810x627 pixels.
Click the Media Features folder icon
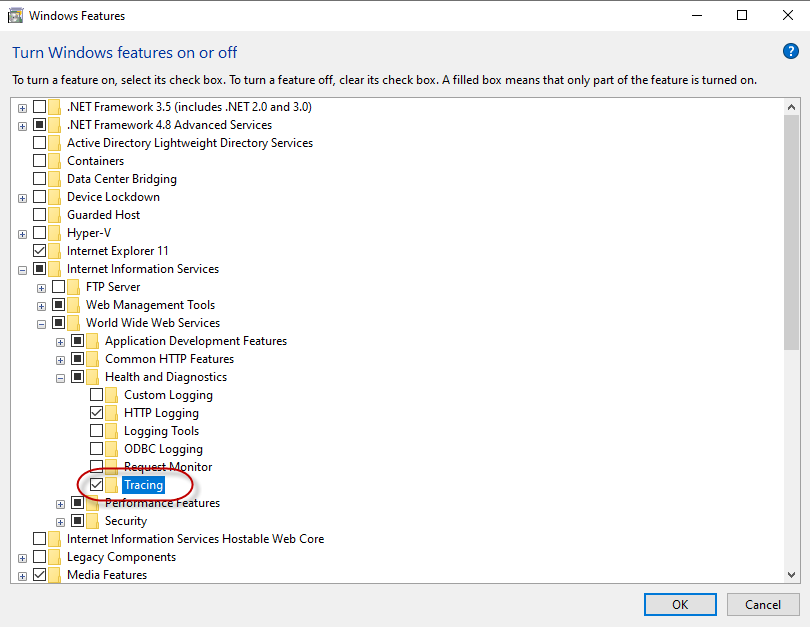click(55, 575)
